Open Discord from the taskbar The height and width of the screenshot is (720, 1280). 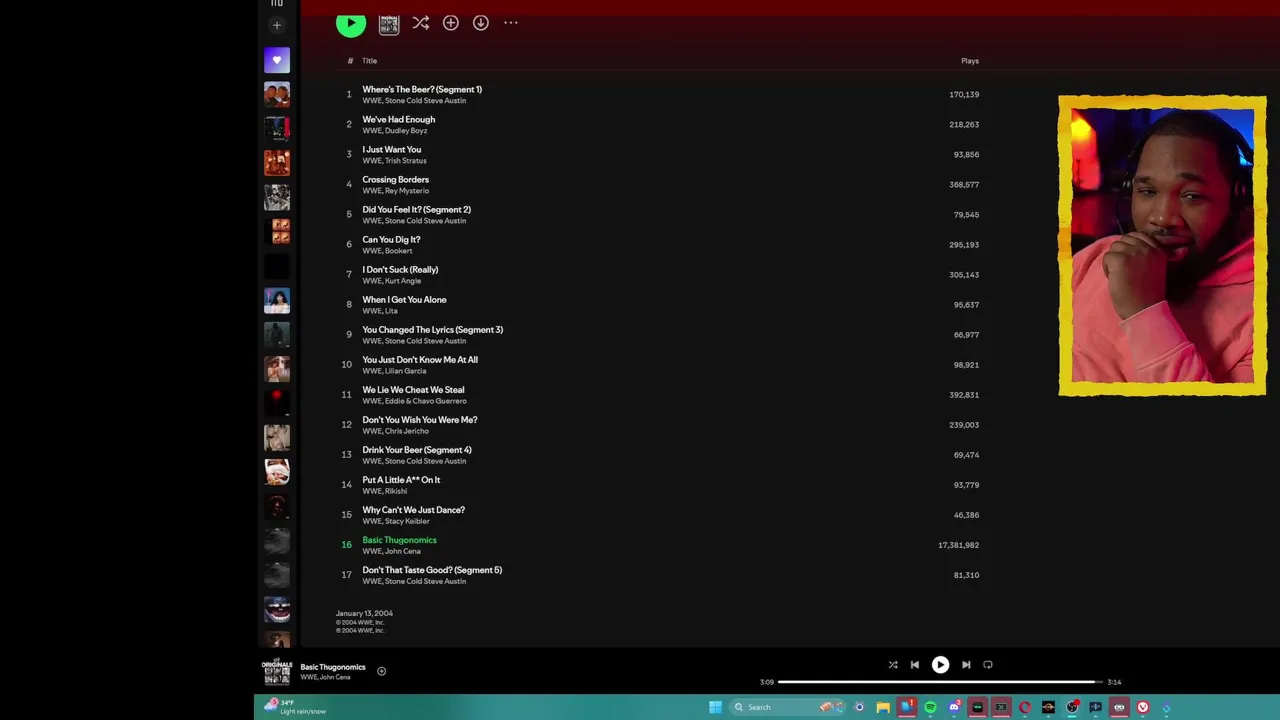tap(954, 707)
